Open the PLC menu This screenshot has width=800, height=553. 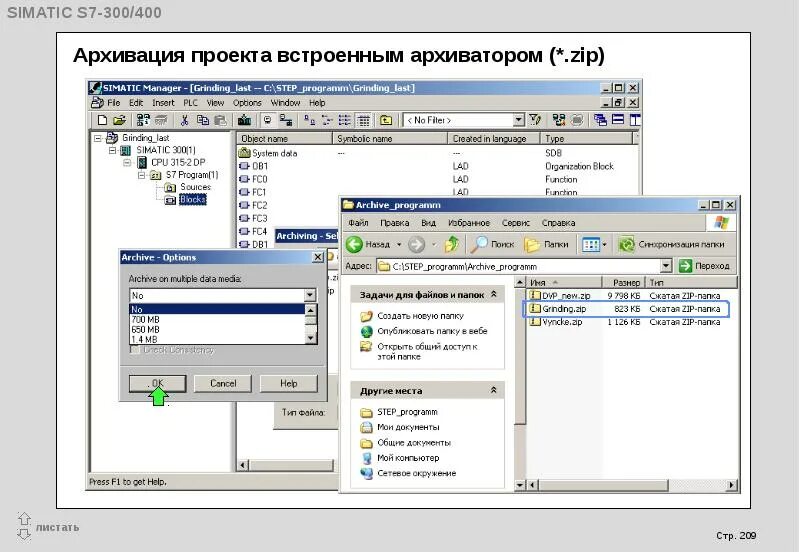[190, 103]
